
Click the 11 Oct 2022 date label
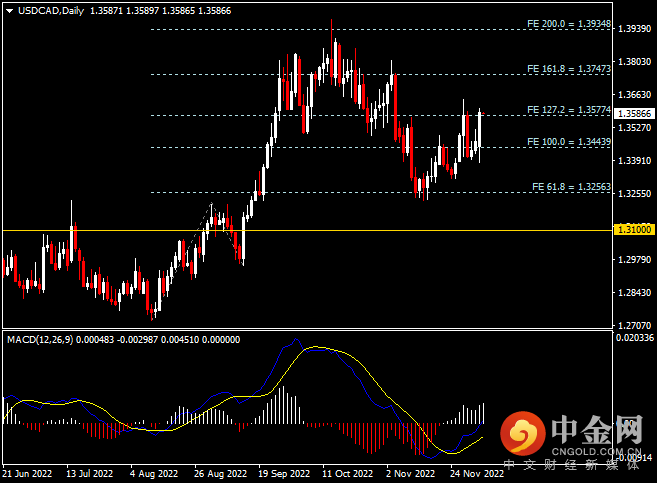(x=348, y=473)
